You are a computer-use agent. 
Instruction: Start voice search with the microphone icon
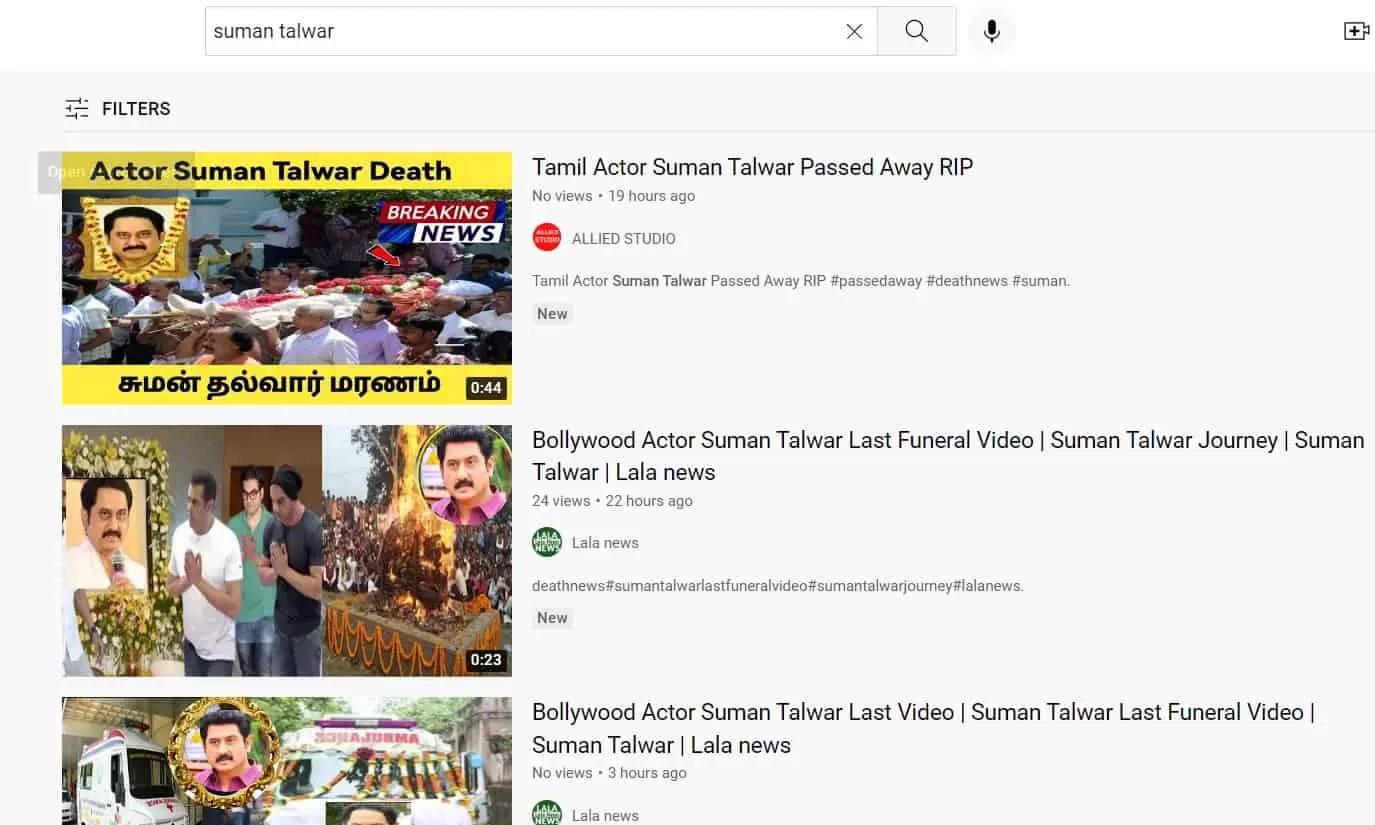tap(991, 31)
